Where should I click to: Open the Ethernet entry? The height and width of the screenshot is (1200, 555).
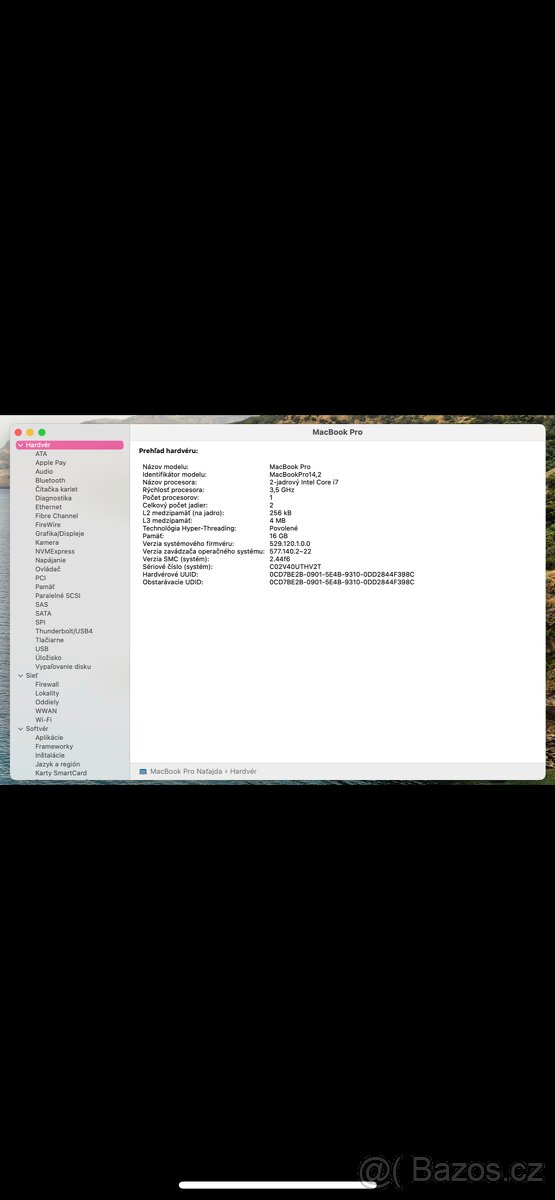tap(48, 507)
